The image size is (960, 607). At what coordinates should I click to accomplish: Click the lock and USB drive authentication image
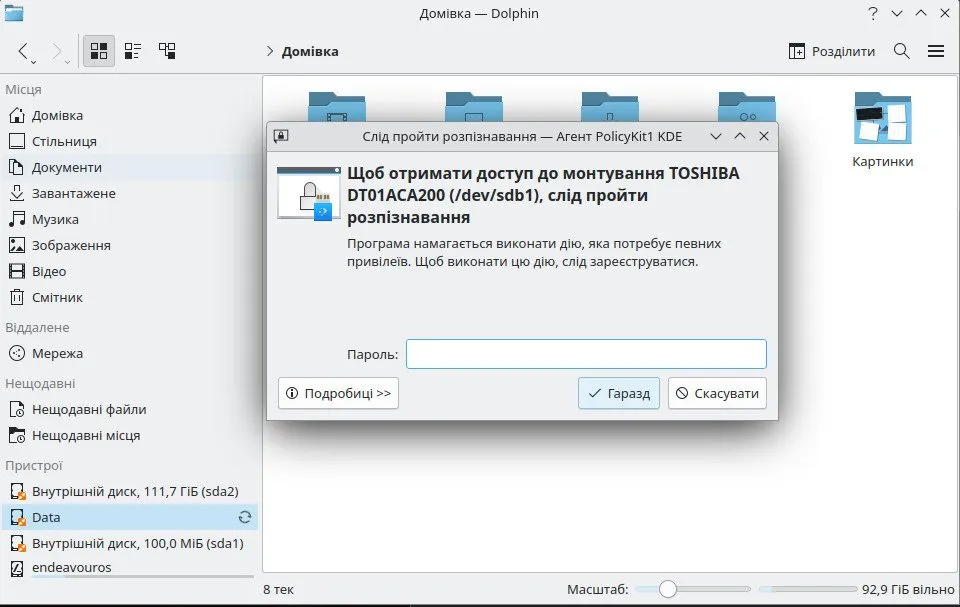click(x=309, y=192)
